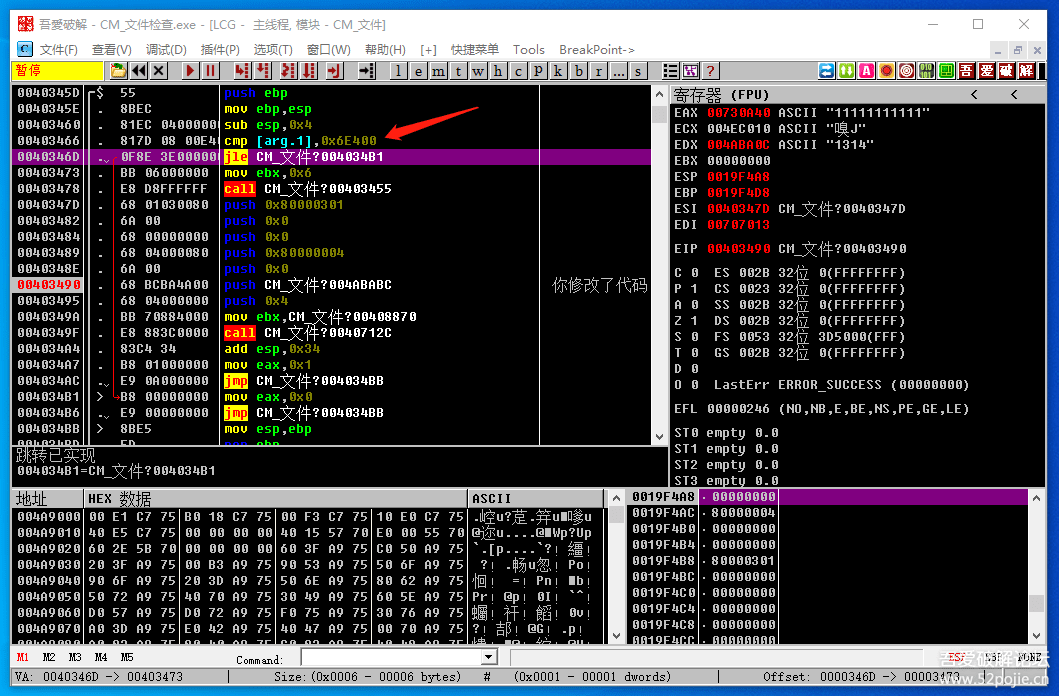Open the BreakPoint-> menu
This screenshot has width=1059, height=696.
point(596,49)
